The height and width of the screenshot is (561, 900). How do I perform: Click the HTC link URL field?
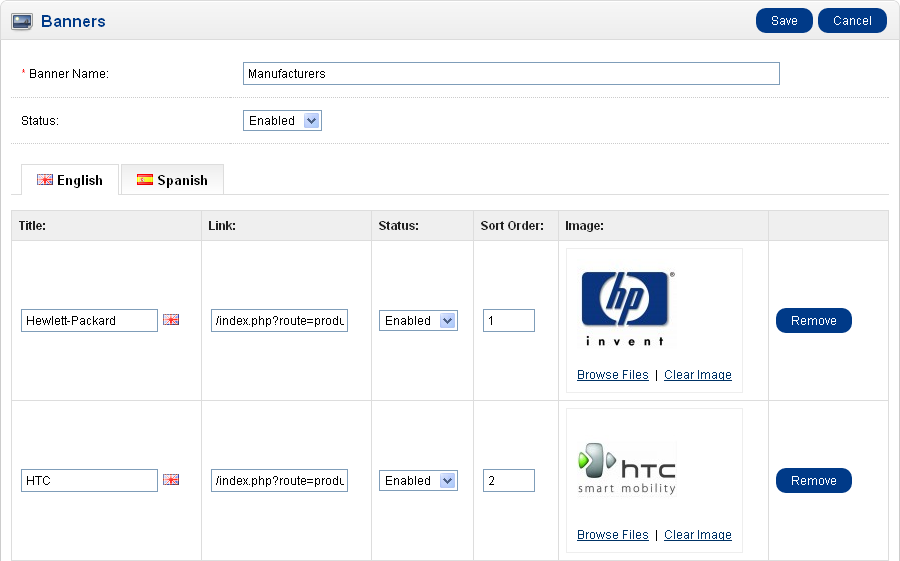point(280,481)
